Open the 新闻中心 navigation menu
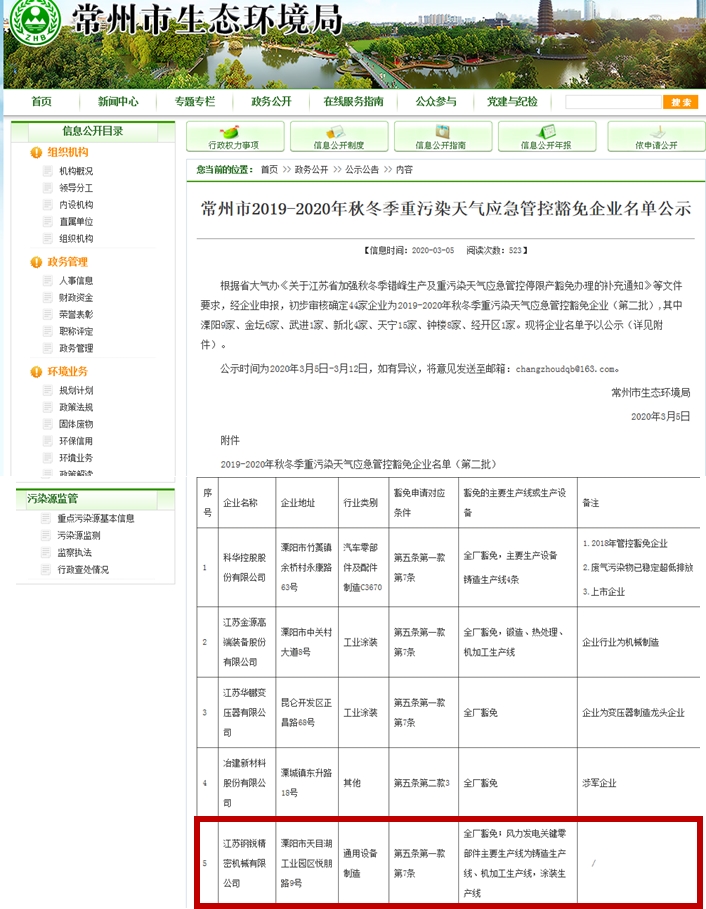 click(118, 102)
